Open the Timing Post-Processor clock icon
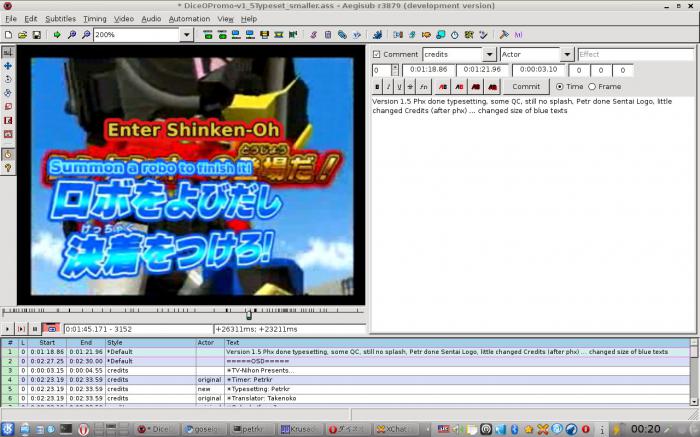The image size is (700, 437). (454, 34)
